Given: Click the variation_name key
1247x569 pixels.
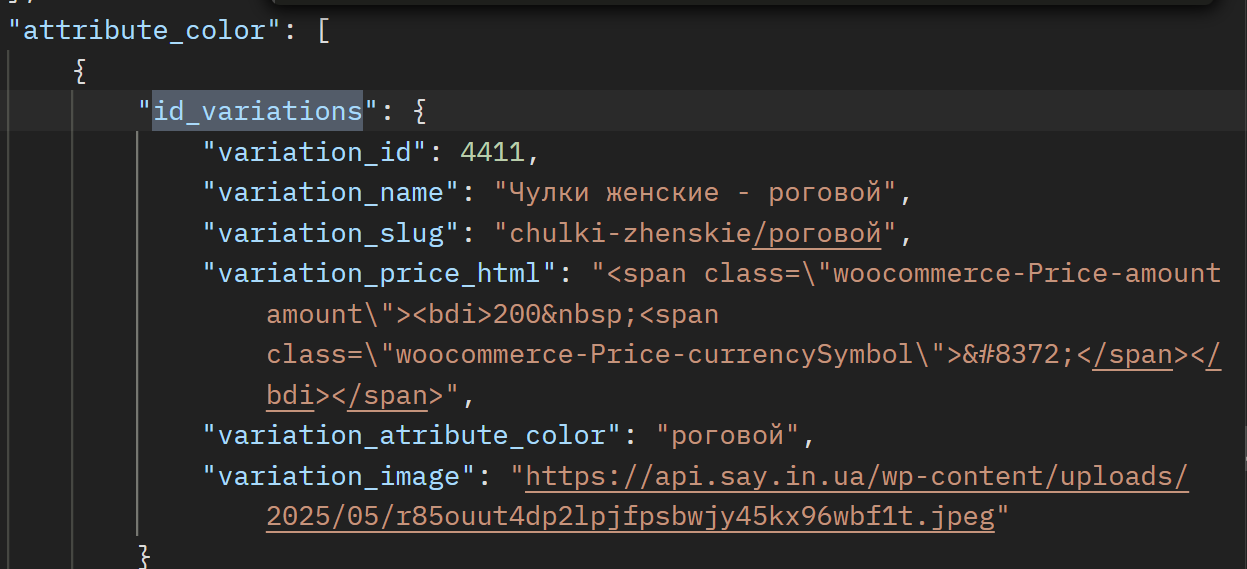Looking at the screenshot, I should pos(330,192).
